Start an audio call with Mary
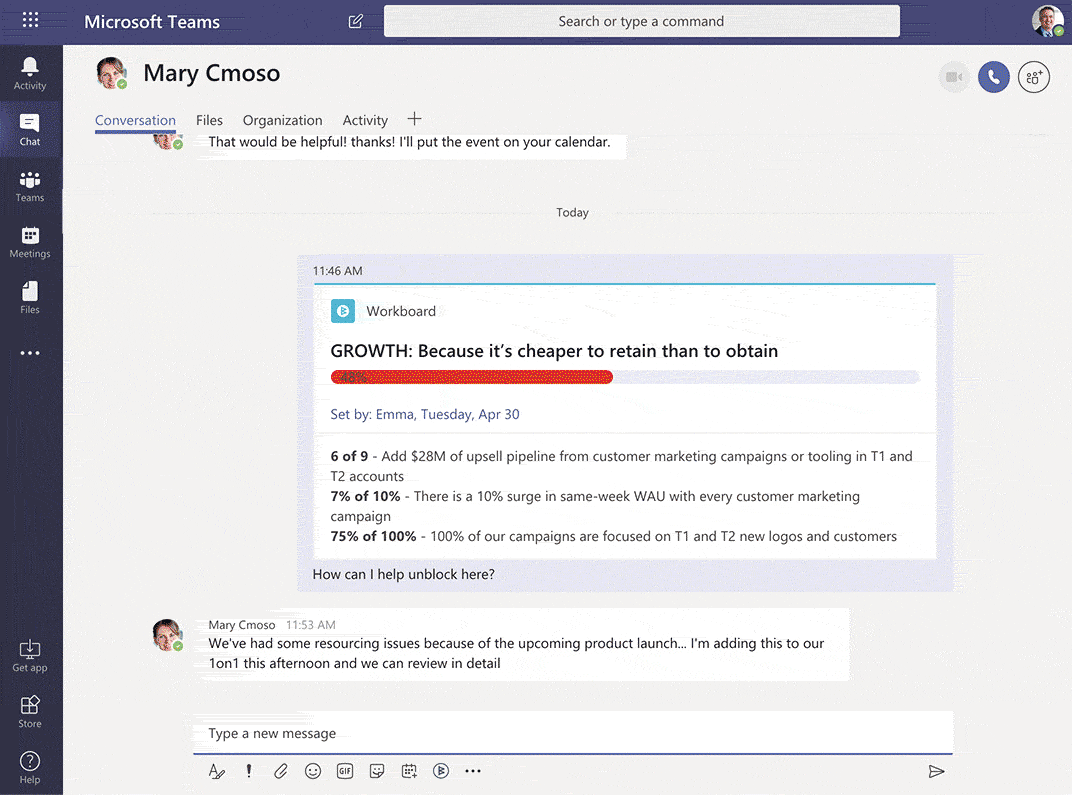Image resolution: width=1072 pixels, height=795 pixels. (x=993, y=77)
